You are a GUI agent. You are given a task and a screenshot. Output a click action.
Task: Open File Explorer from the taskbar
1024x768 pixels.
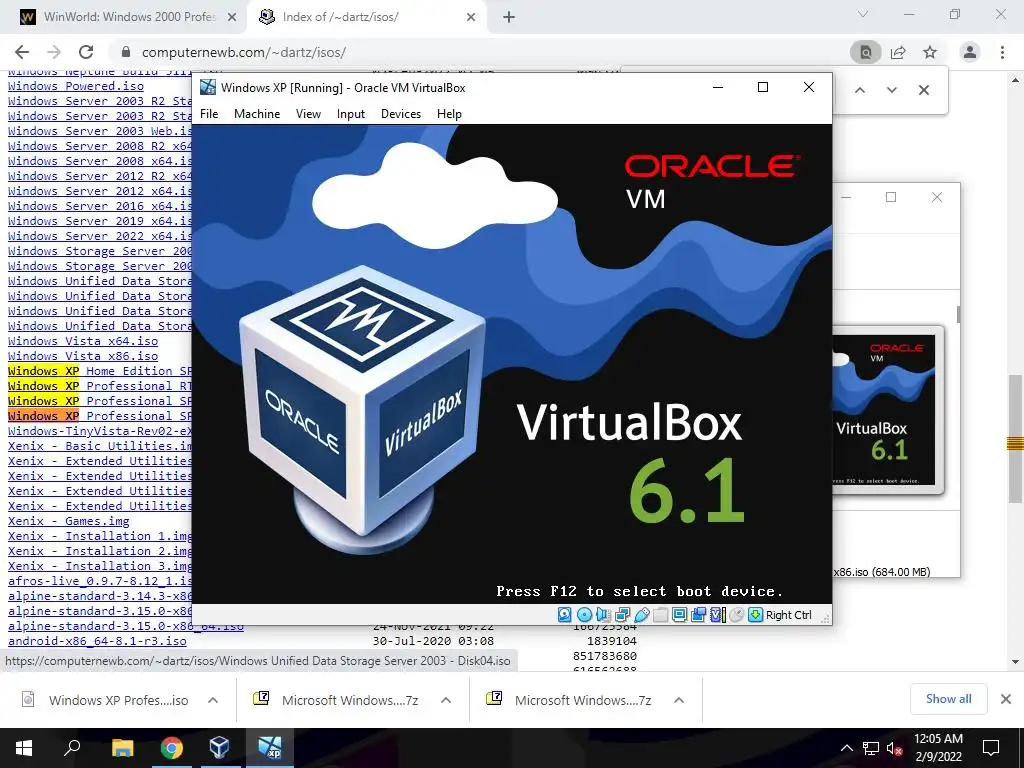pos(122,748)
